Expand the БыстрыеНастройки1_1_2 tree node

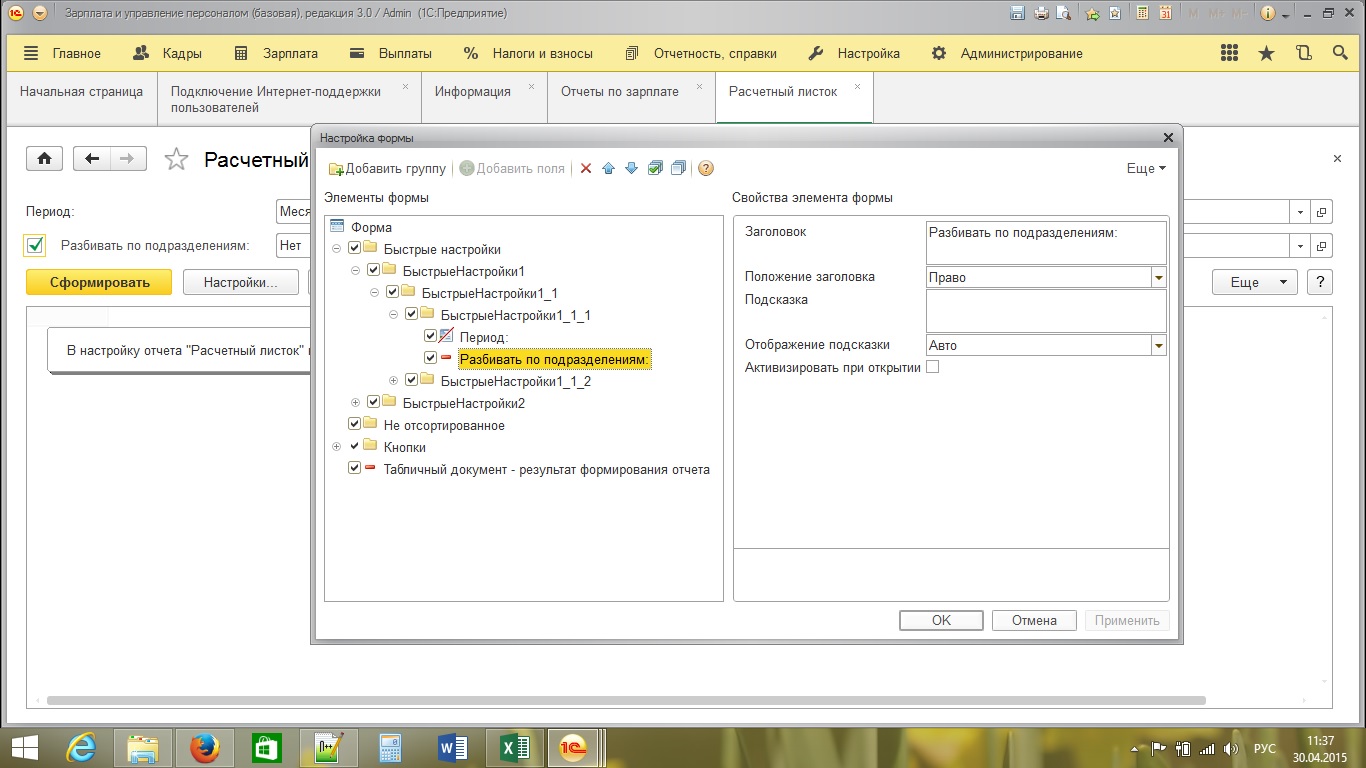[x=393, y=381]
